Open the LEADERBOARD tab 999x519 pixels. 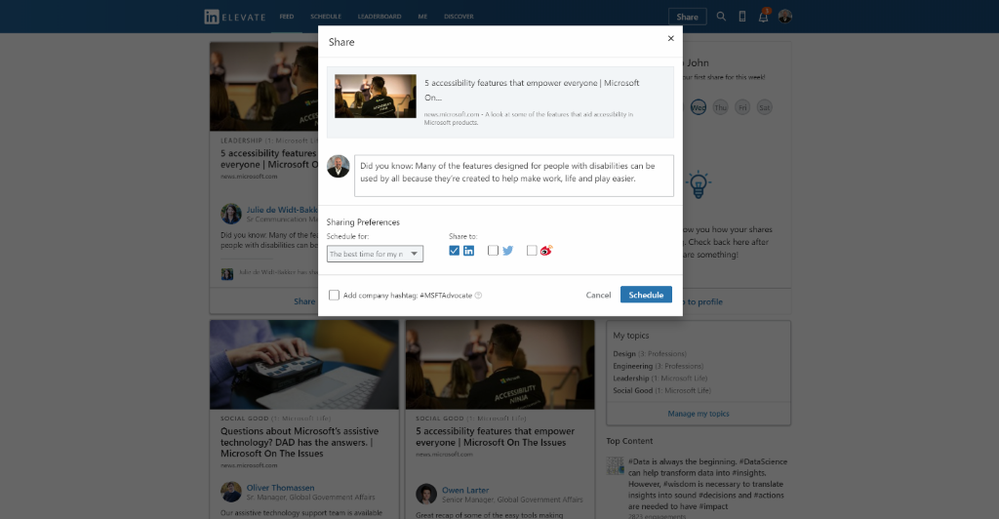click(x=379, y=17)
